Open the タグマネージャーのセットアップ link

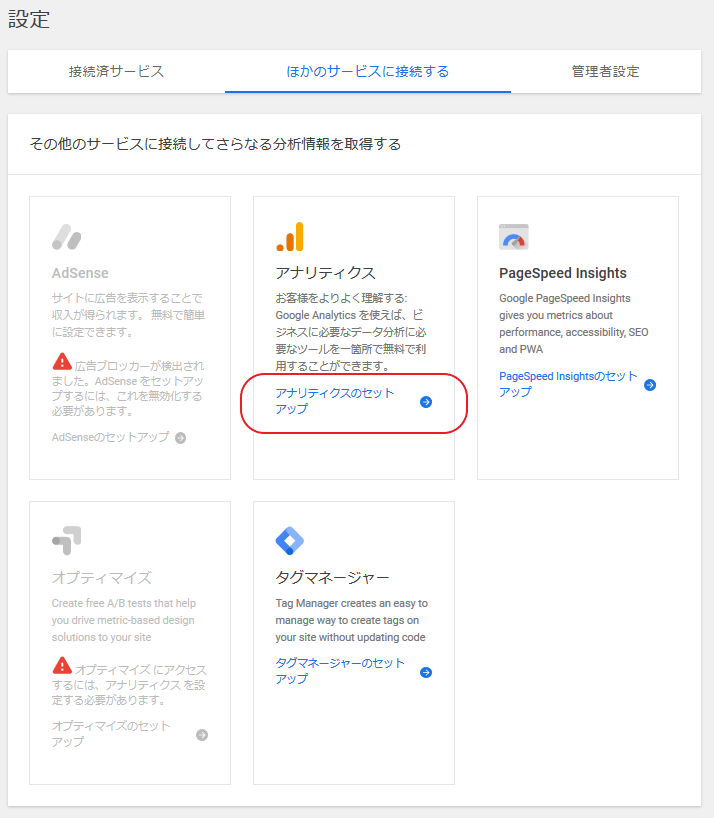(x=340, y=671)
